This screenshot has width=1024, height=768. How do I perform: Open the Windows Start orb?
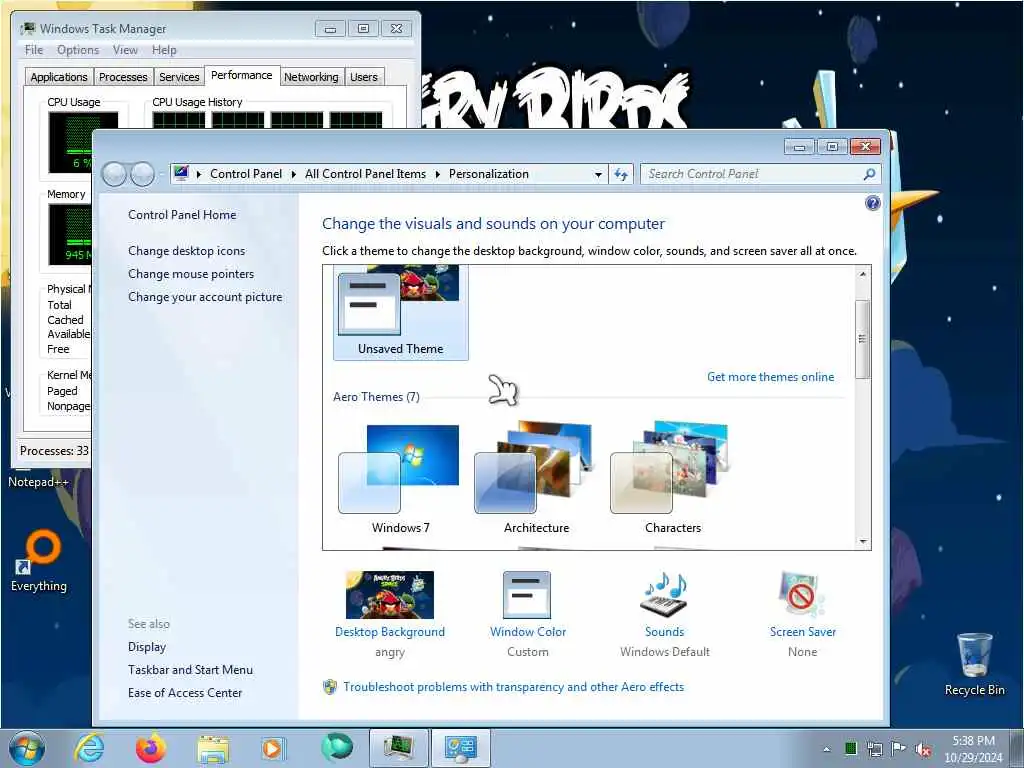tap(27, 748)
